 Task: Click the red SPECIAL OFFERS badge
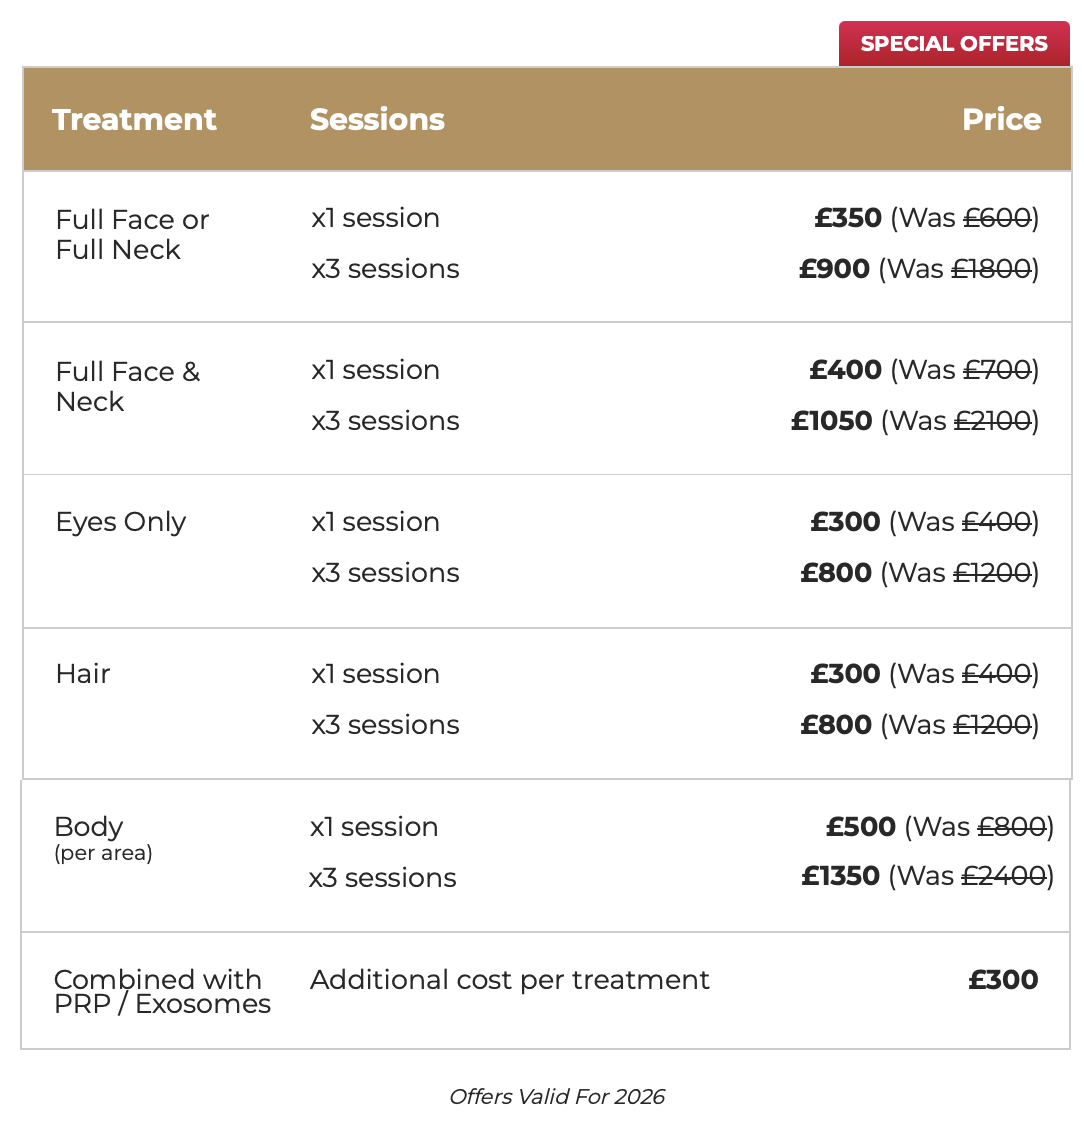[x=953, y=44]
